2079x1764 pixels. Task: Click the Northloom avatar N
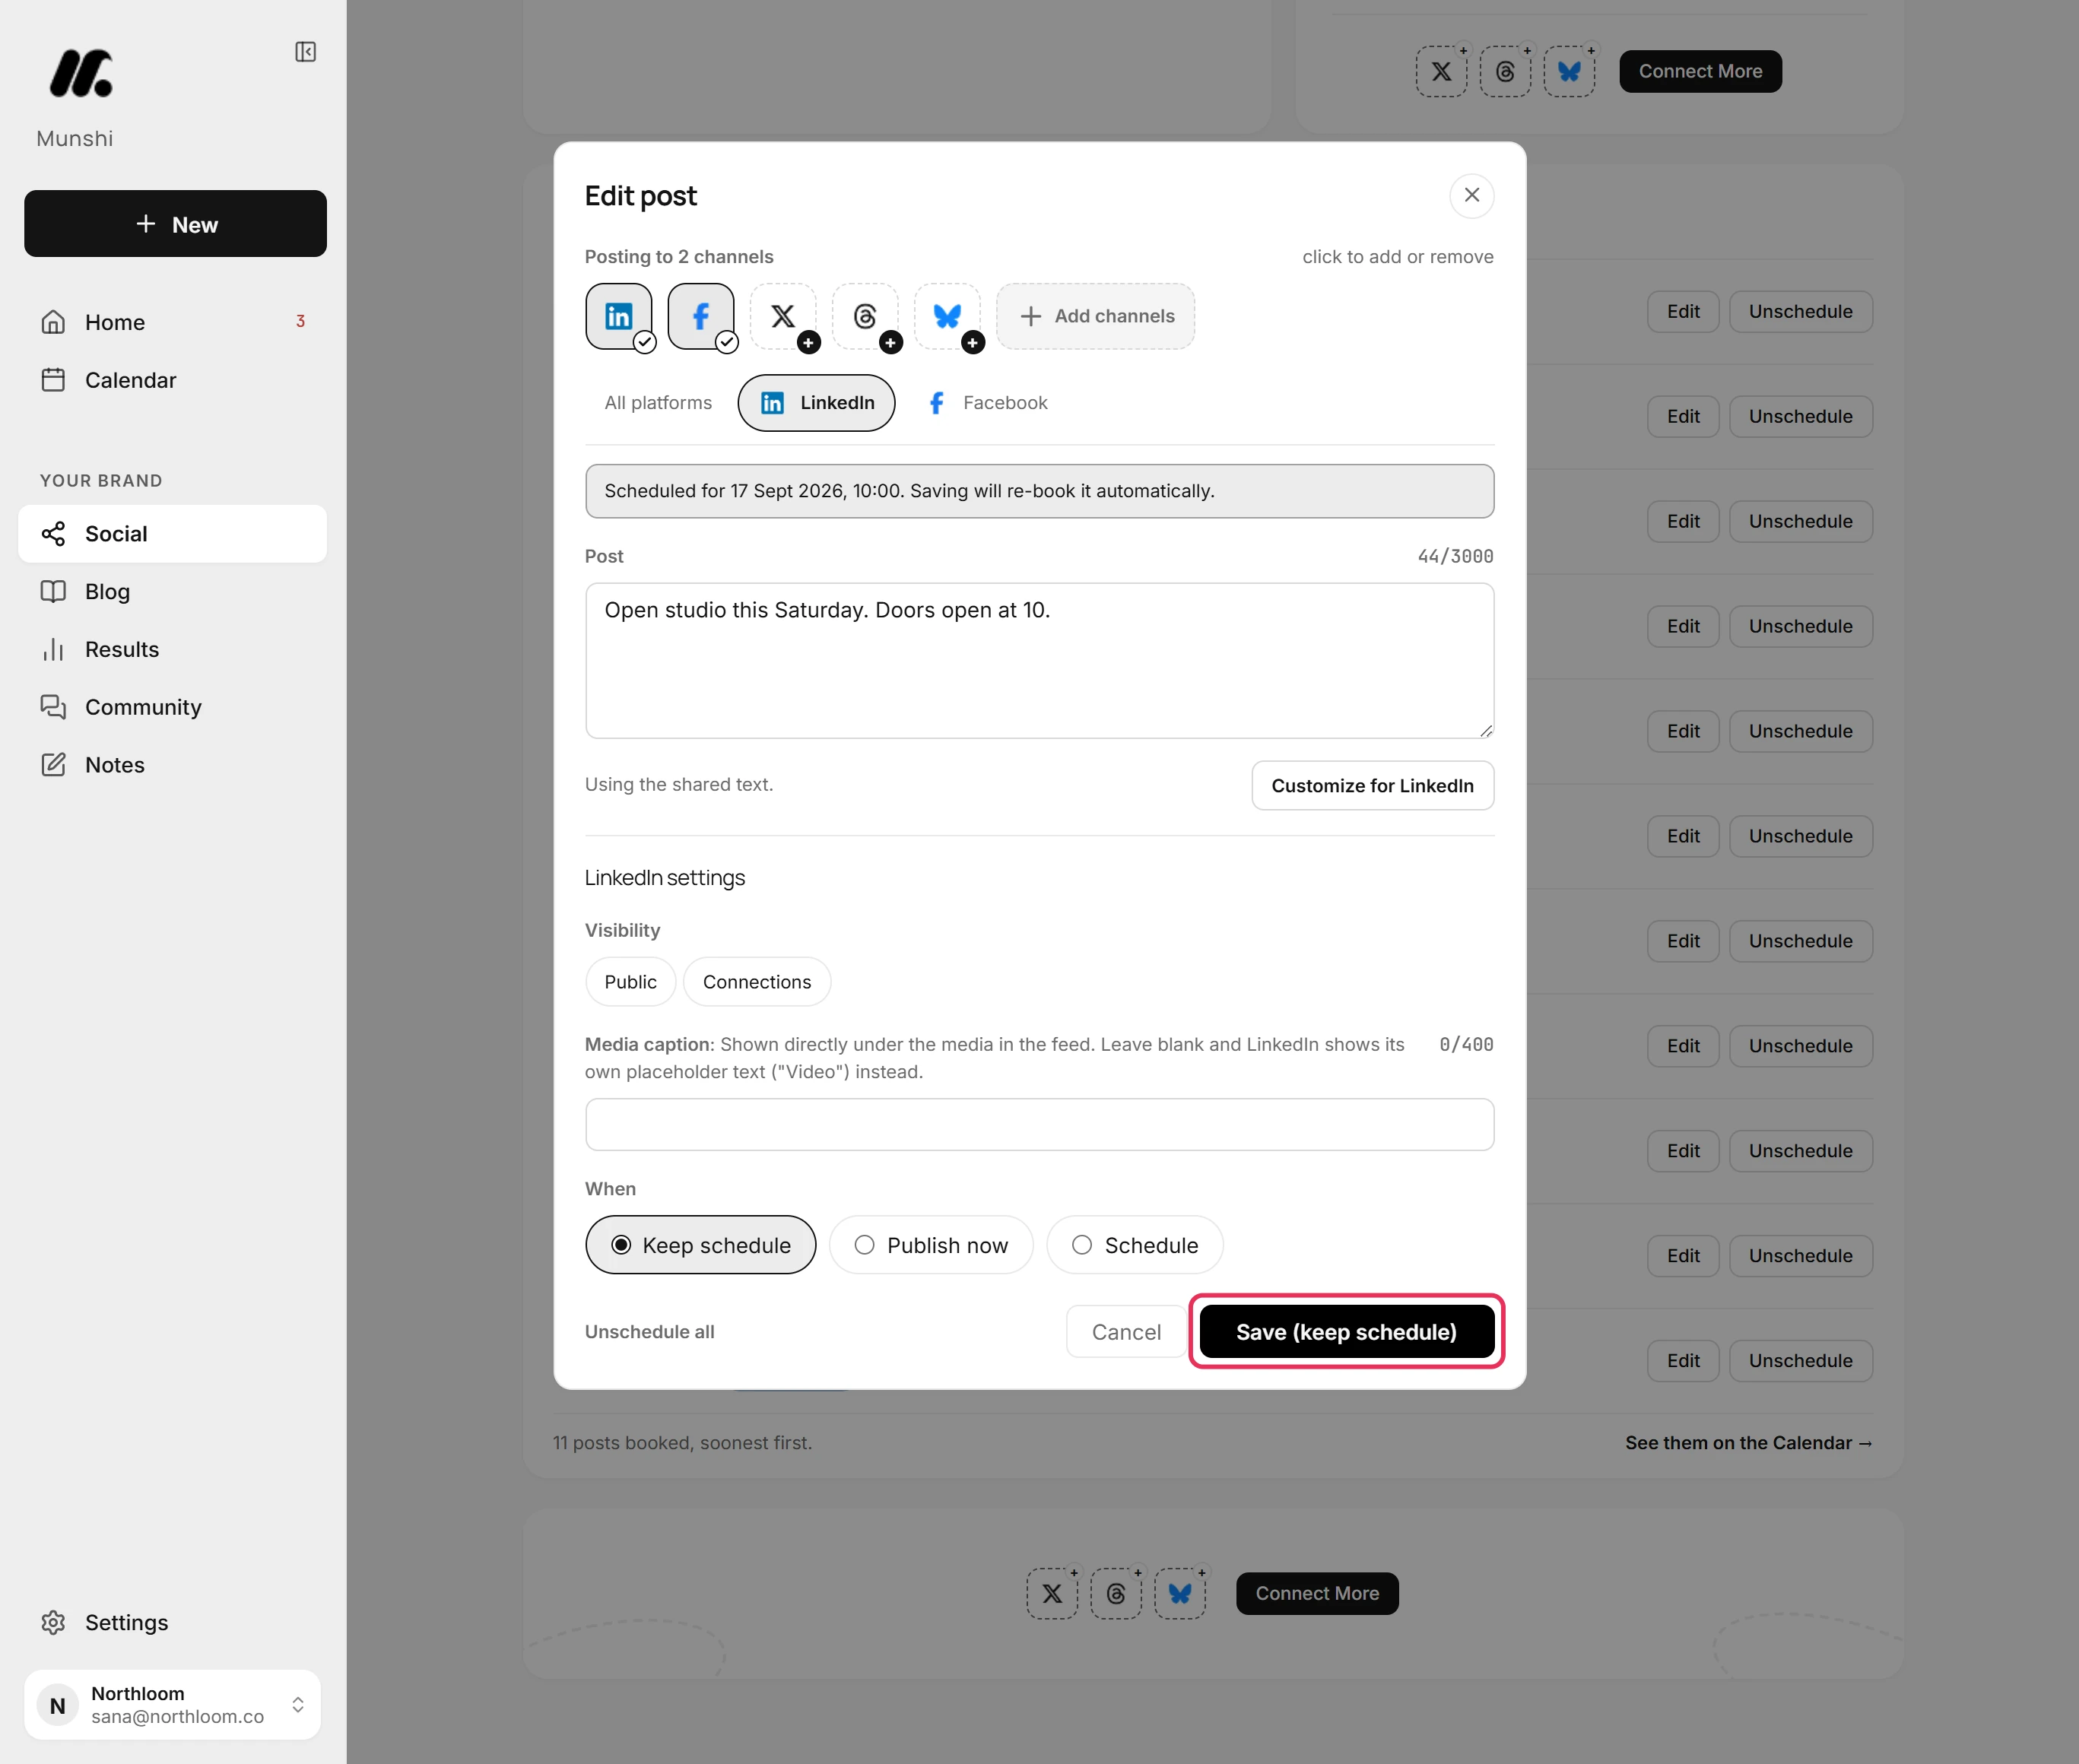coord(58,1705)
